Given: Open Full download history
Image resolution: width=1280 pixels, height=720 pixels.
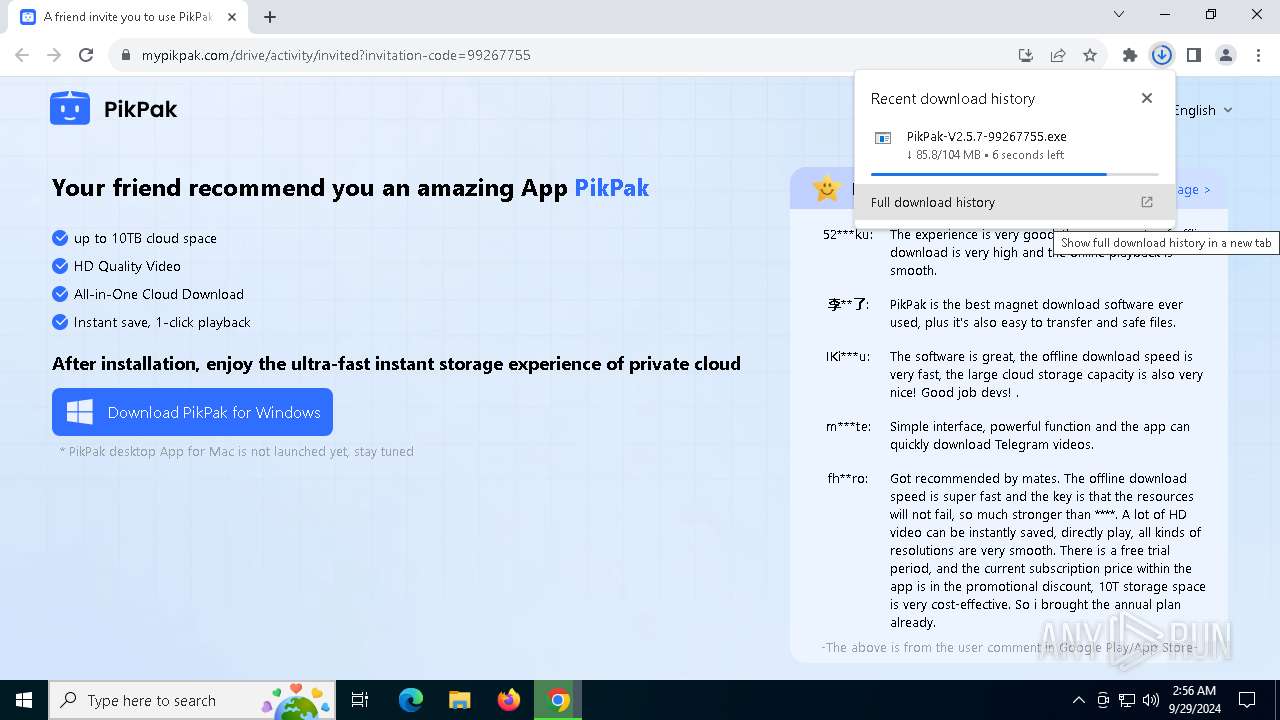Looking at the screenshot, I should pyautogui.click(x=1015, y=202).
